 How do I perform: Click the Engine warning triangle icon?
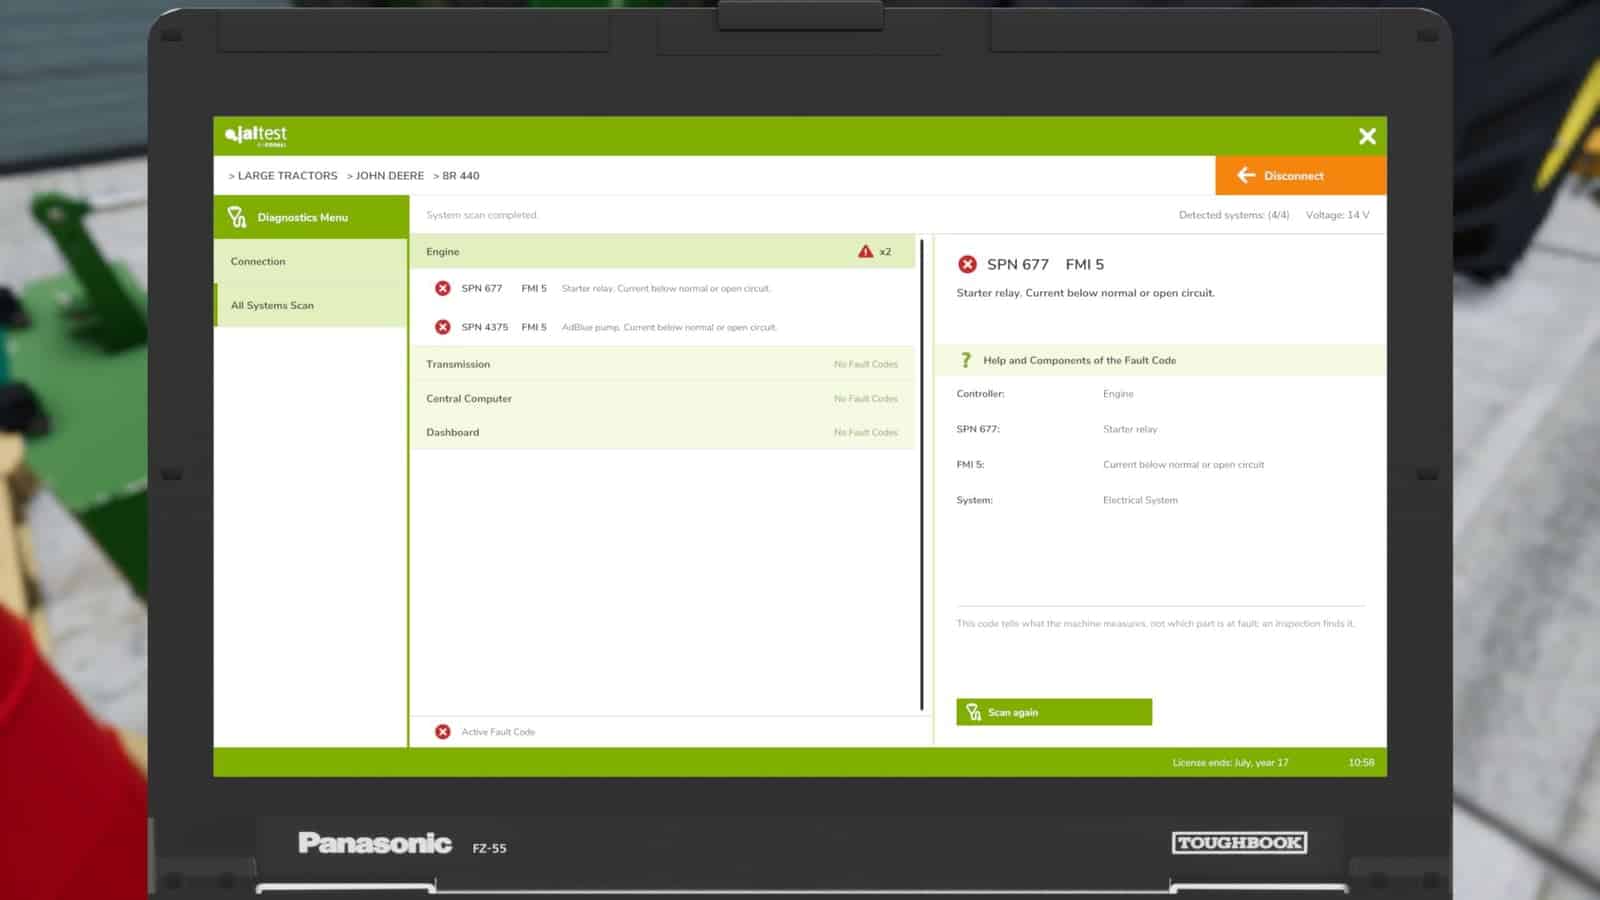865,251
